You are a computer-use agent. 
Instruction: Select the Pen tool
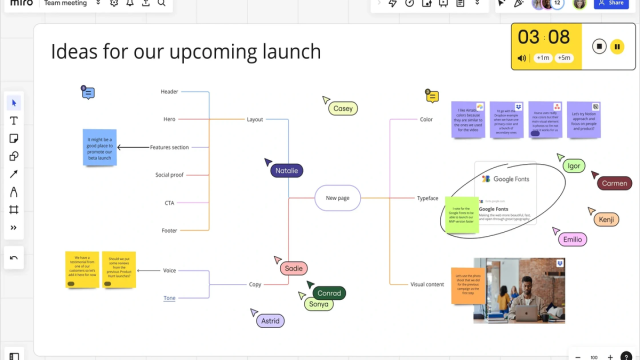(14, 192)
